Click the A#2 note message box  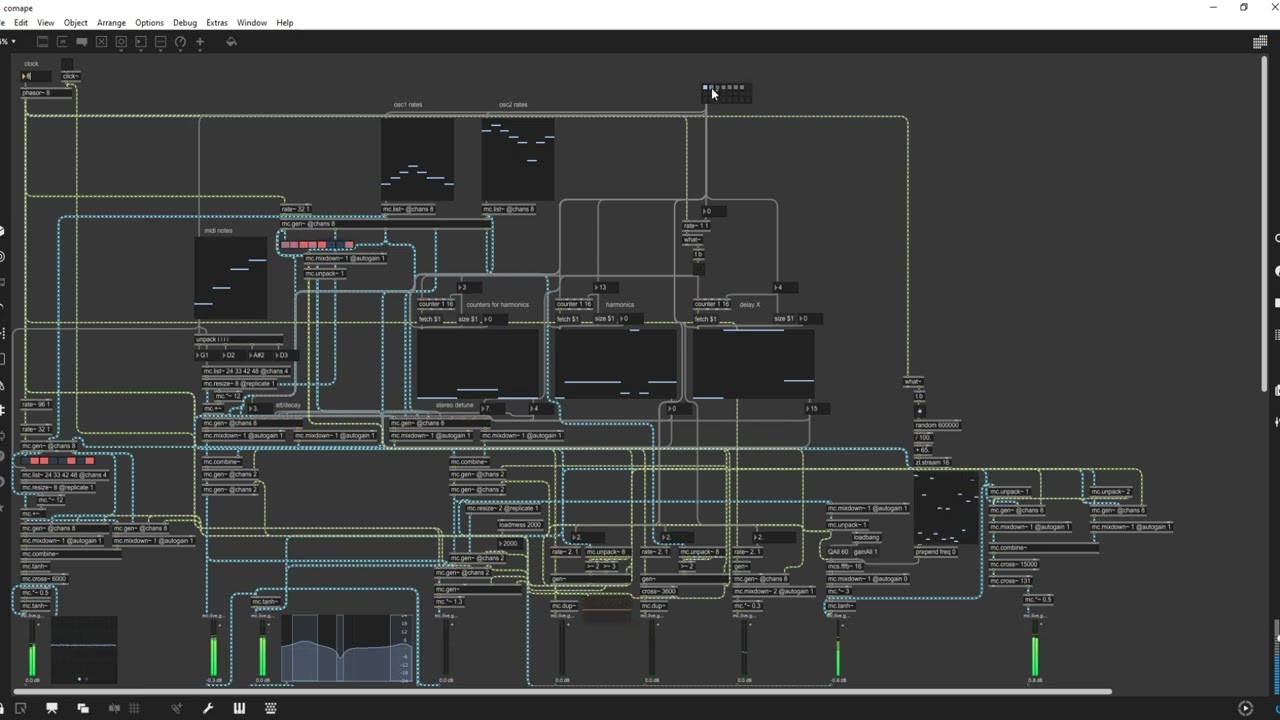(x=257, y=355)
